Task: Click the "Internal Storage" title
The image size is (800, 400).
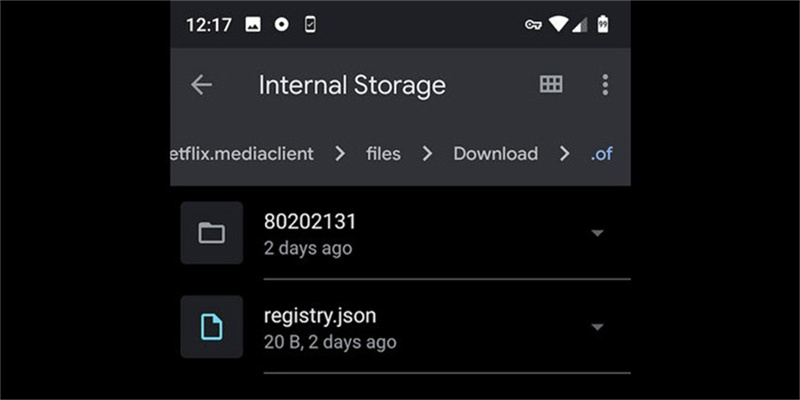Action: point(352,85)
